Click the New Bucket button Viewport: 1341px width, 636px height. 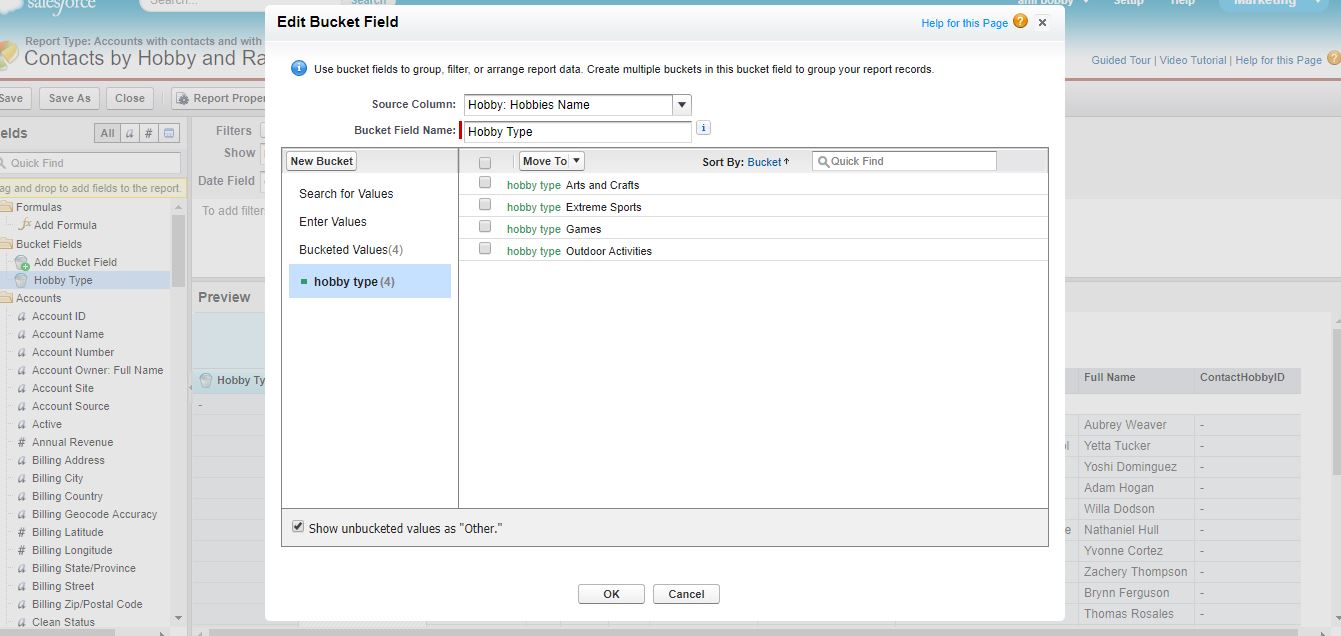click(x=322, y=161)
